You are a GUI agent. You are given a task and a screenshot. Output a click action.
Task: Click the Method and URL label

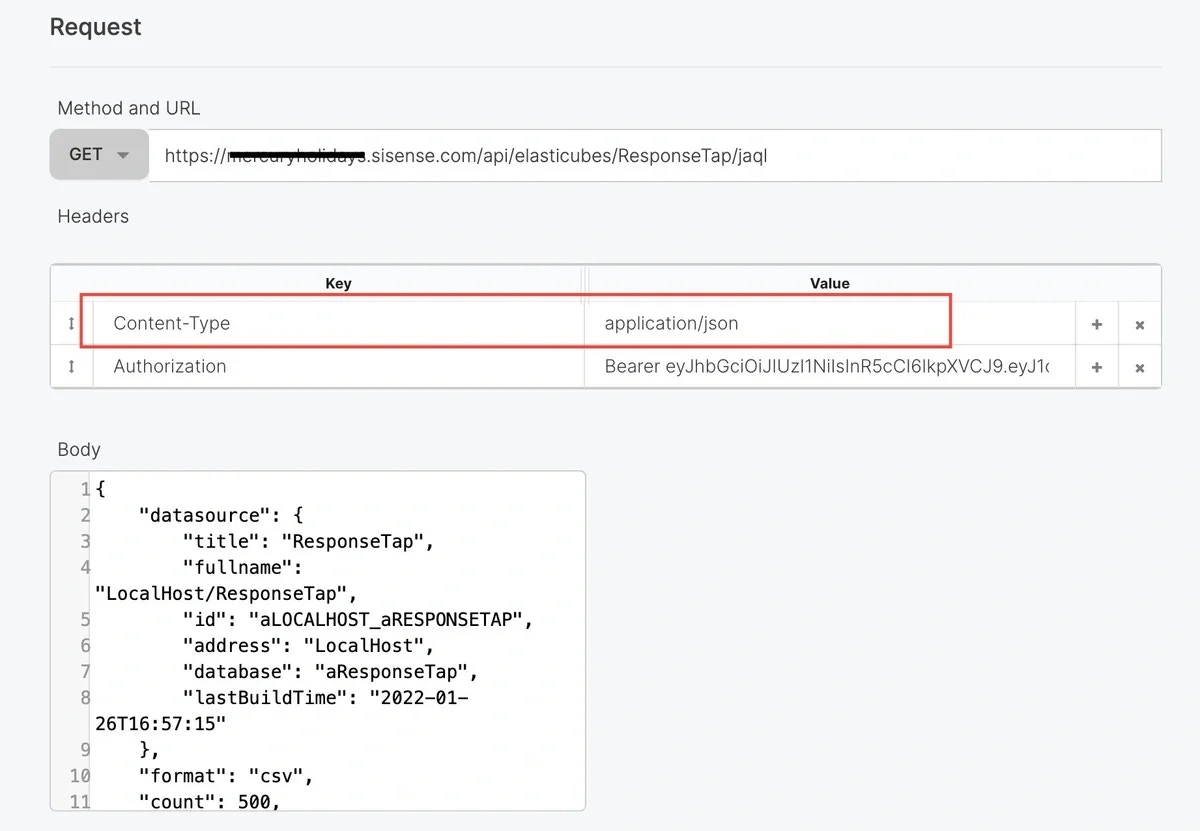click(x=129, y=108)
